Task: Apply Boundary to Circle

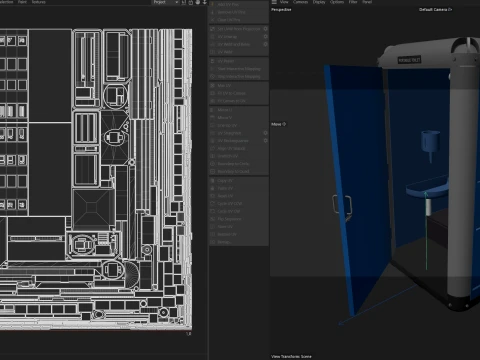Action: pos(239,164)
